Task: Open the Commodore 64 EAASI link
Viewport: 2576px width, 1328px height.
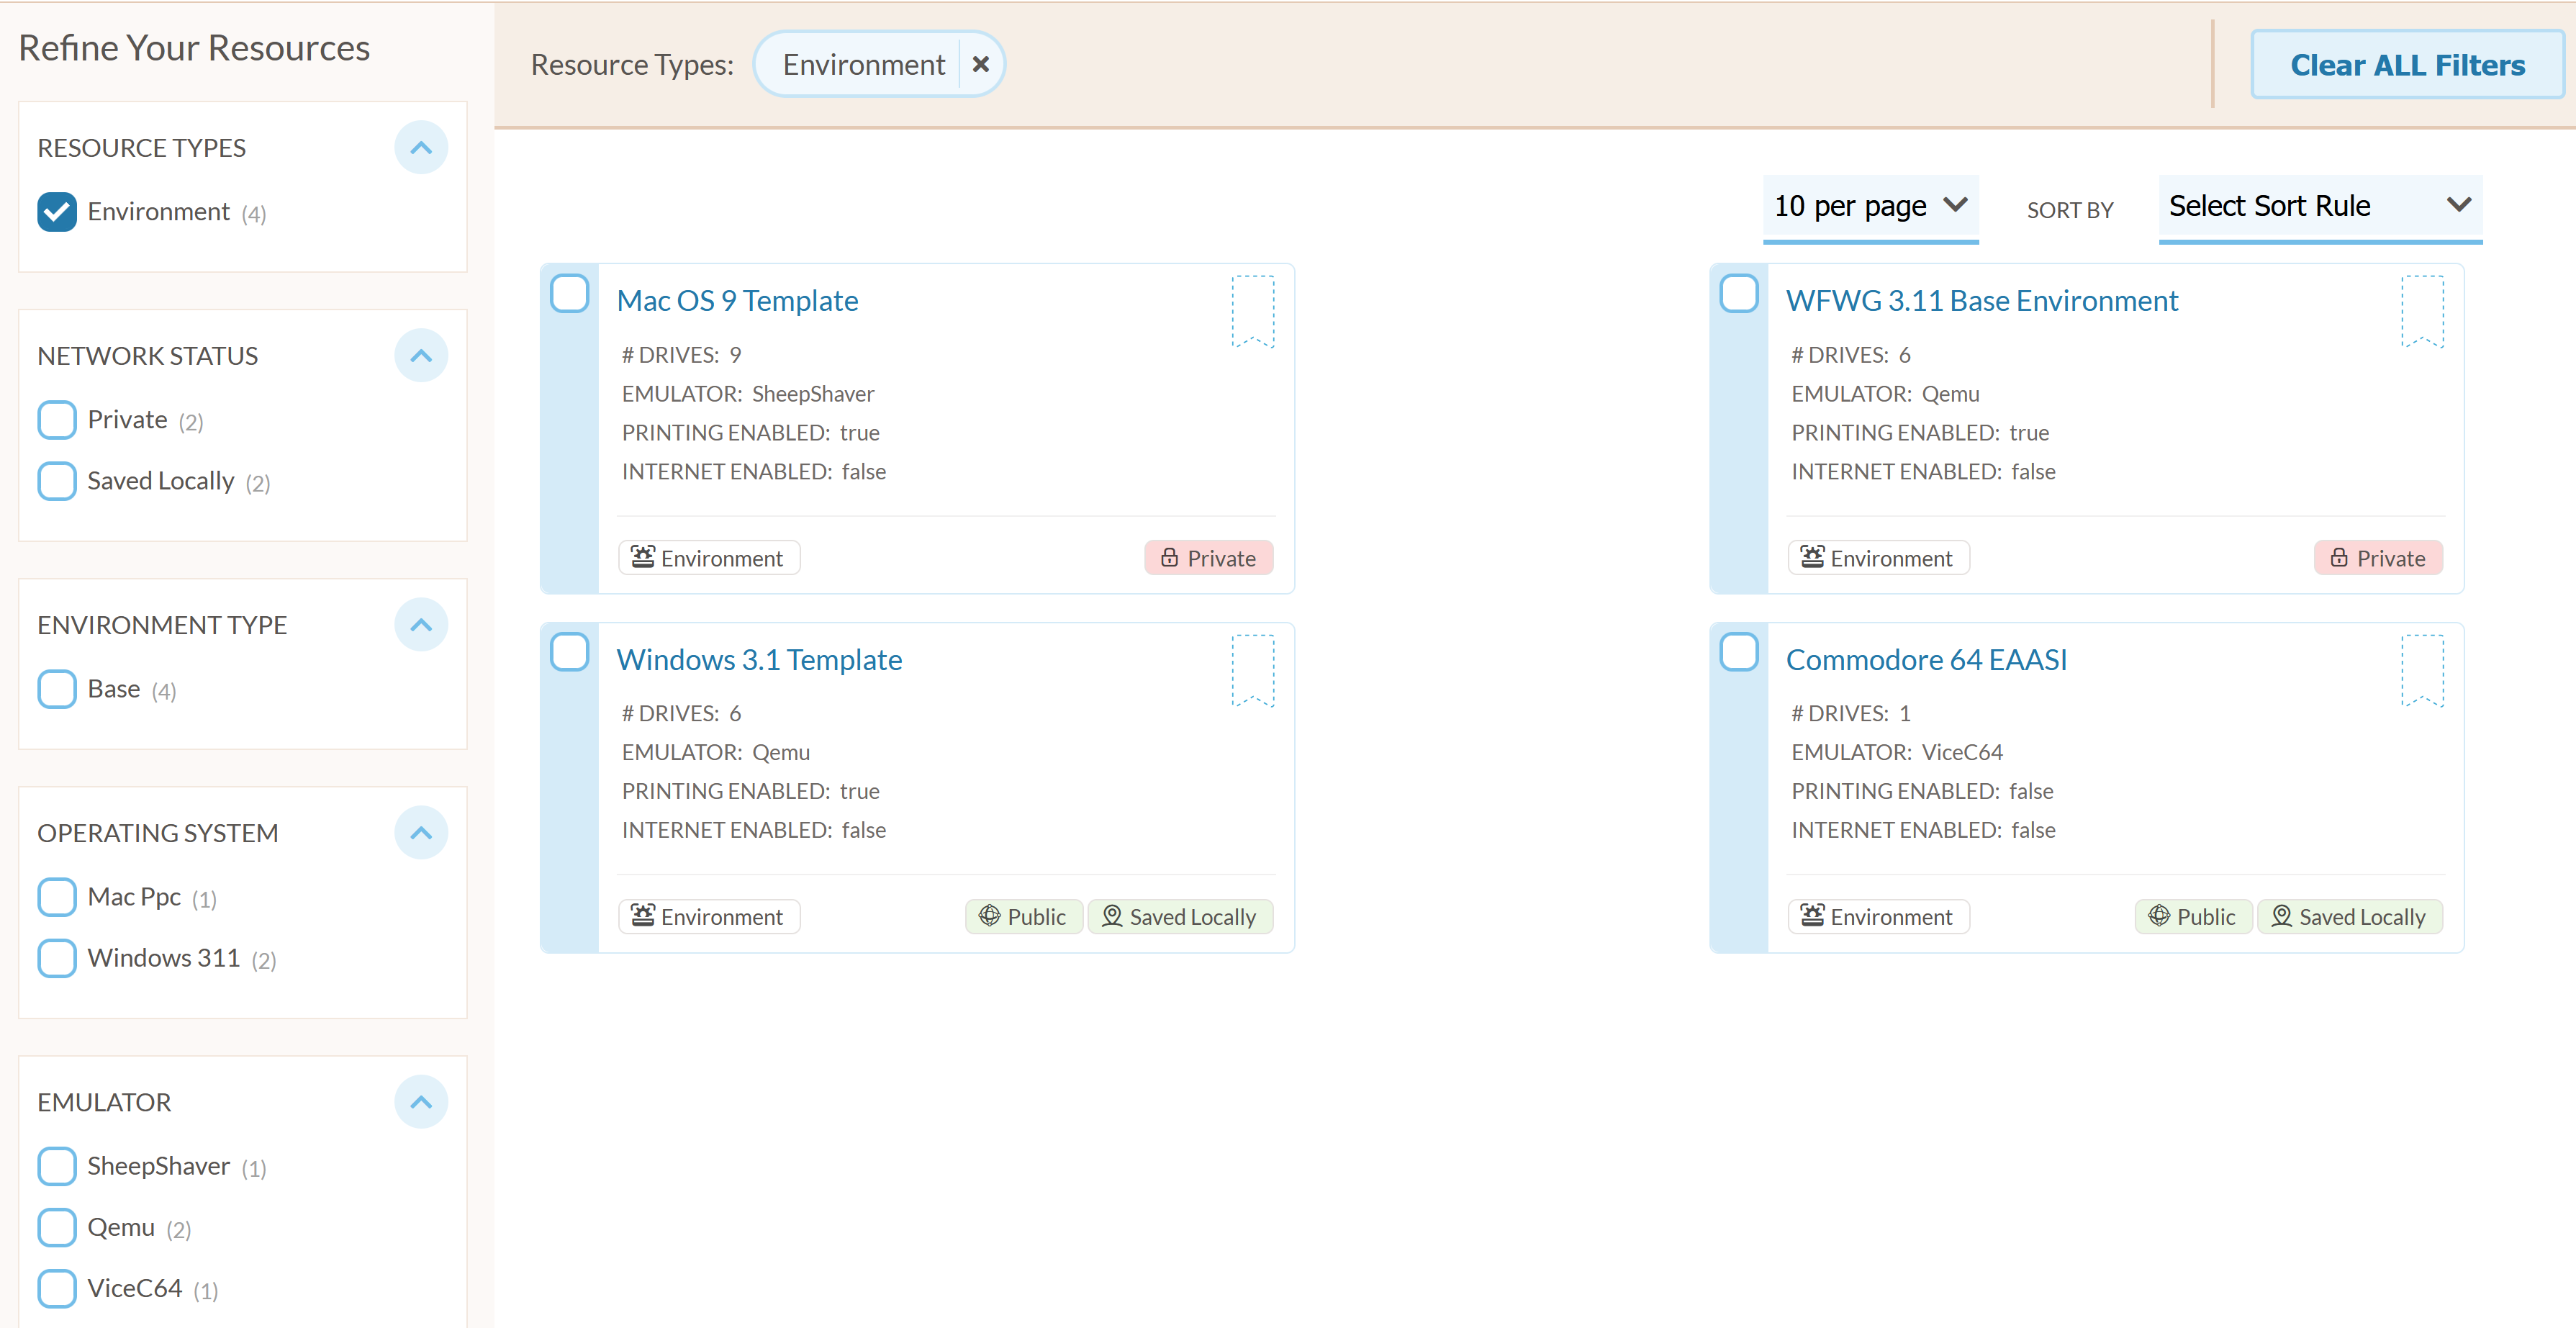Action: point(1926,660)
